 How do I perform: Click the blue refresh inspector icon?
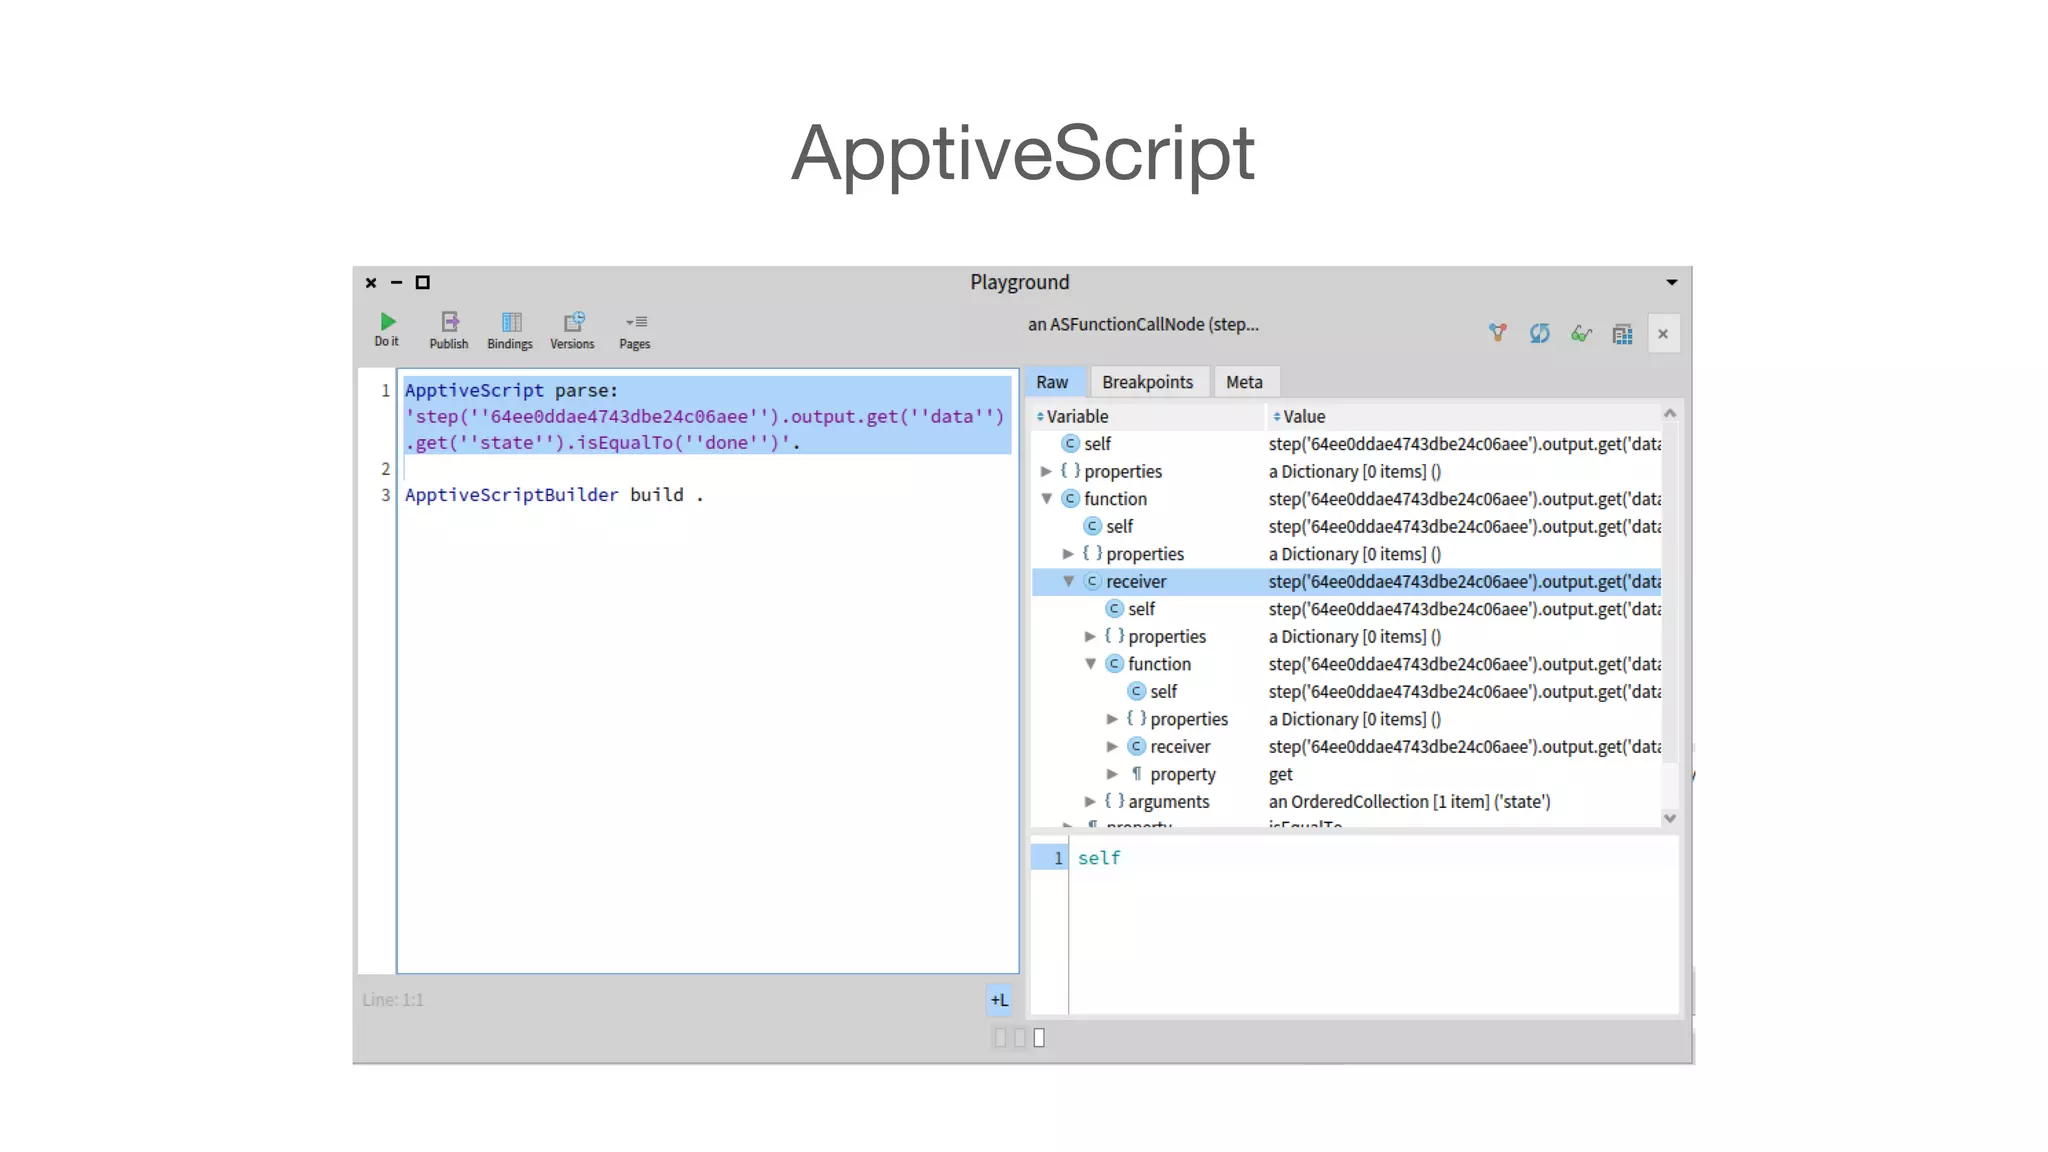click(x=1539, y=334)
